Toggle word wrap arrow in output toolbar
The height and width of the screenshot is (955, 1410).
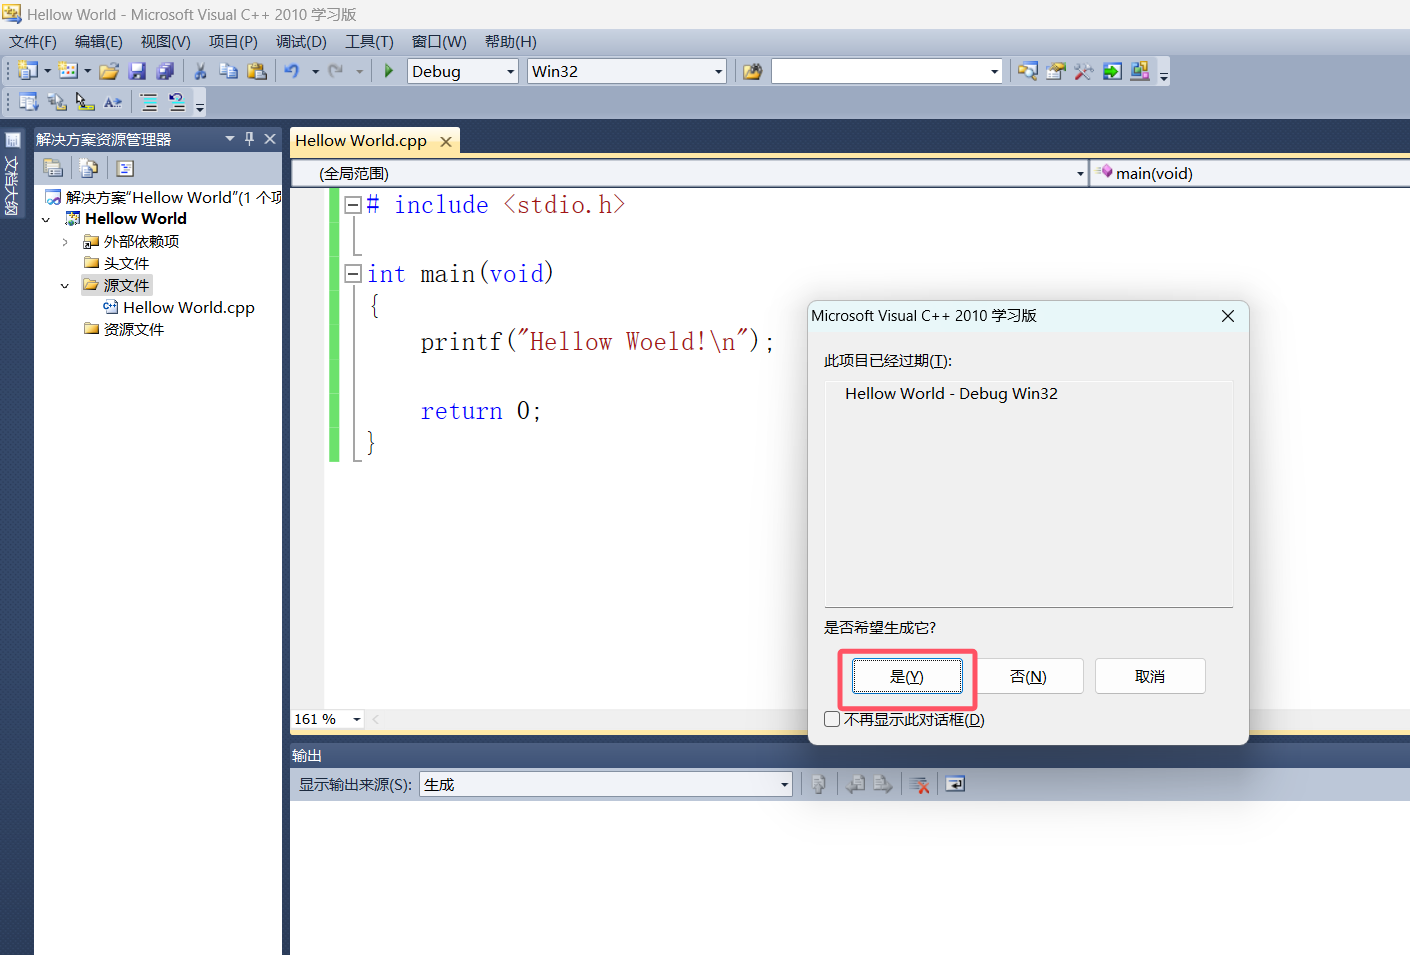click(x=954, y=783)
